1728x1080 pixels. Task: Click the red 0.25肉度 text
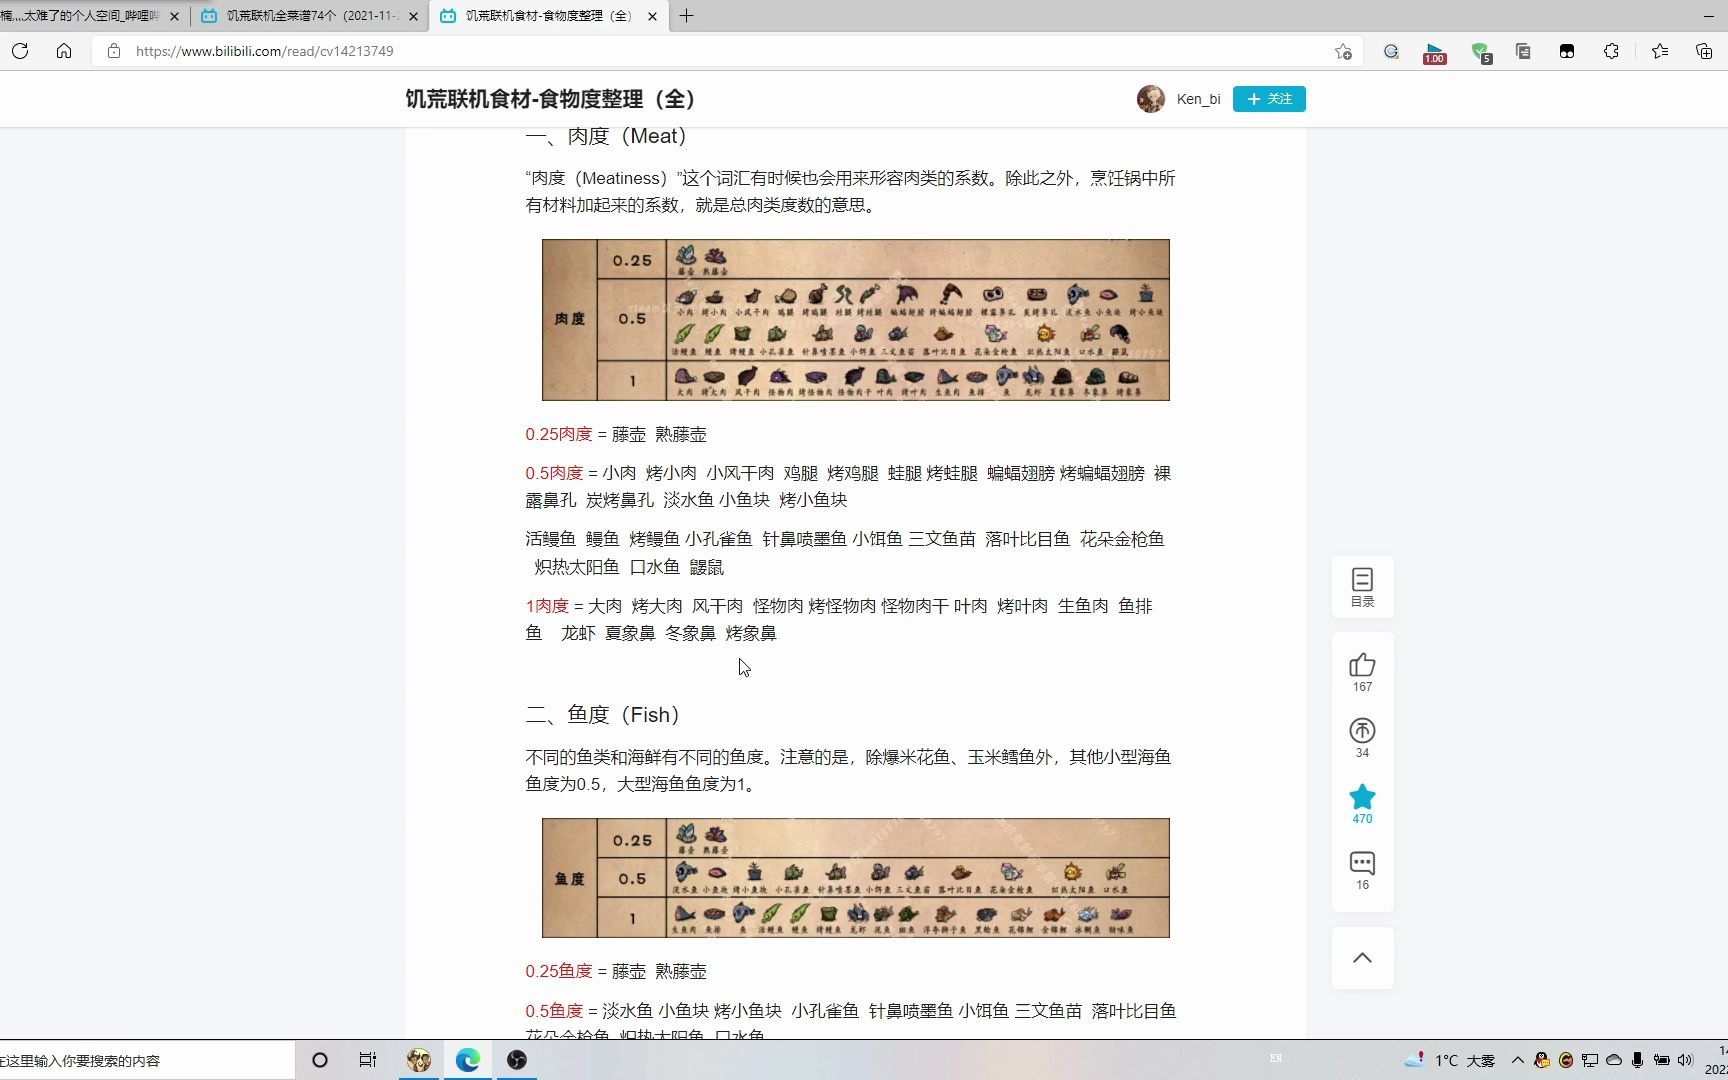(x=559, y=434)
